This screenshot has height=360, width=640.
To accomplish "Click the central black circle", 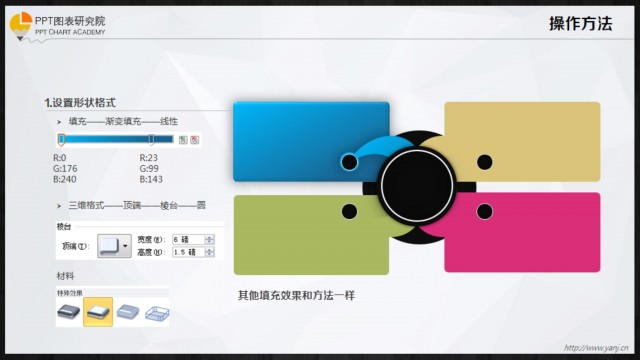I will (x=417, y=186).
